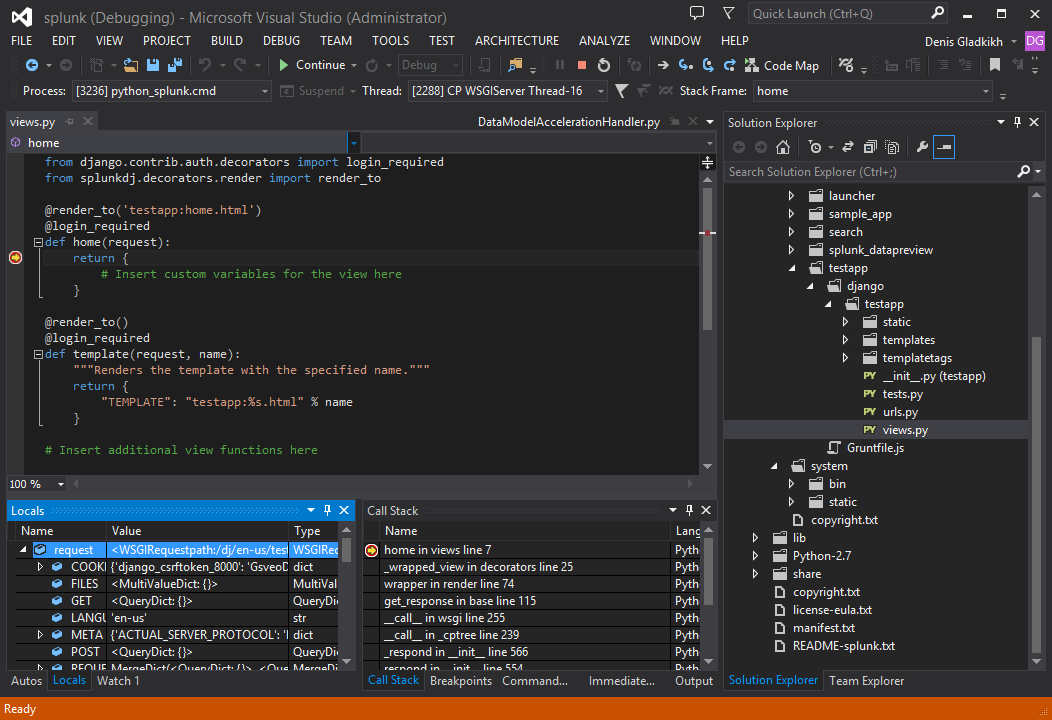The width and height of the screenshot is (1052, 720).
Task: Collapse the def template code block
Action: pos(38,354)
